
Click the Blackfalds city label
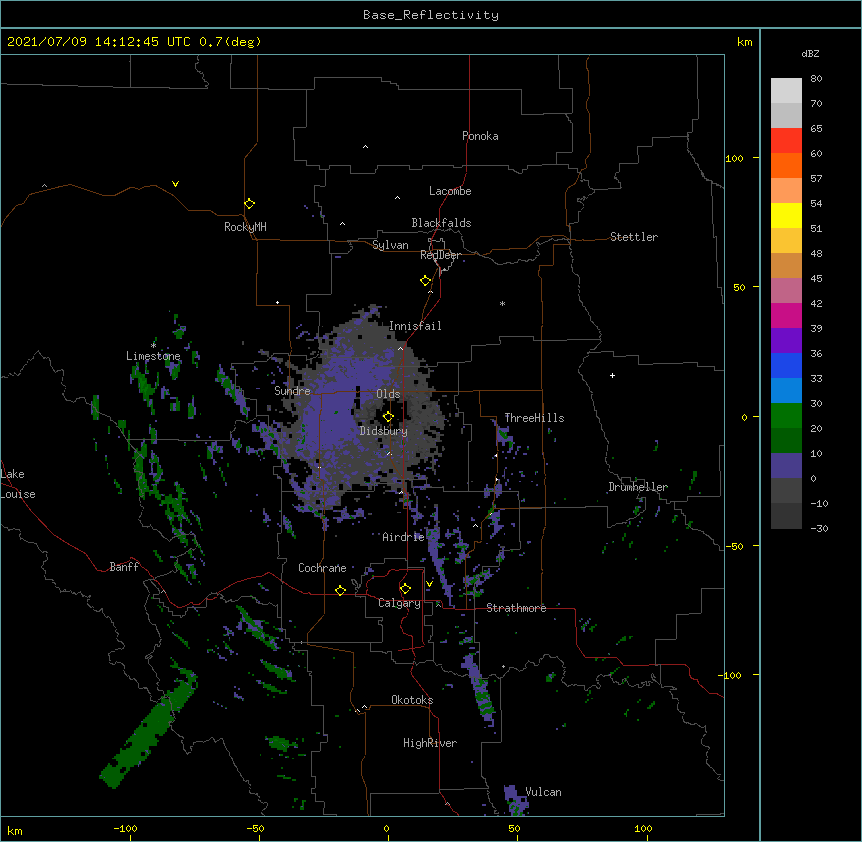coord(441,223)
